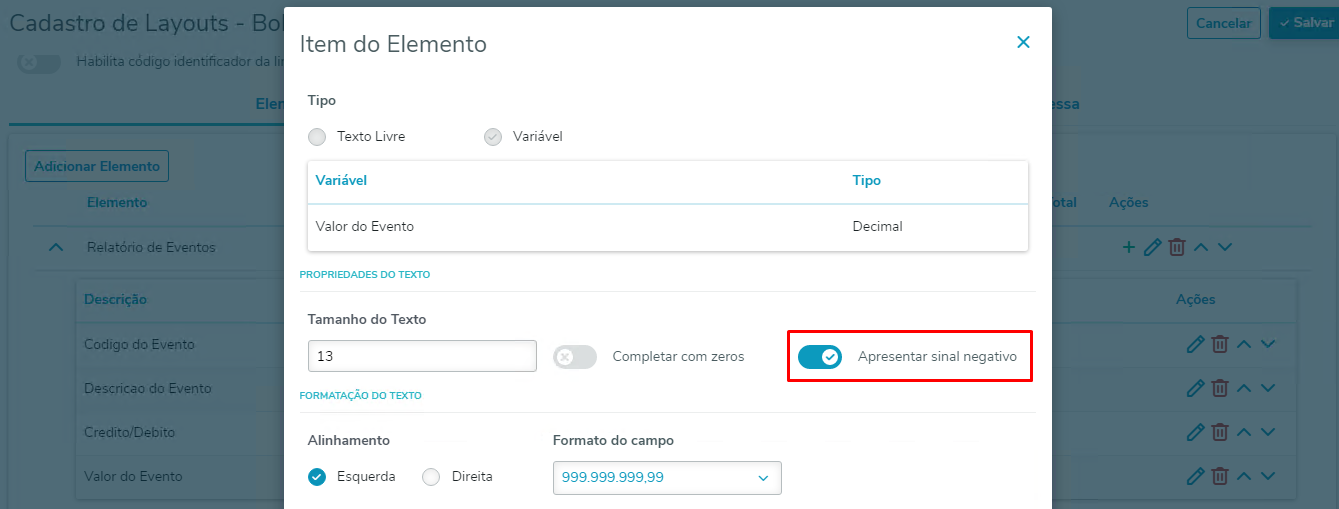
Task: Close the Item do Elemento dialog
Action: [x=1023, y=42]
